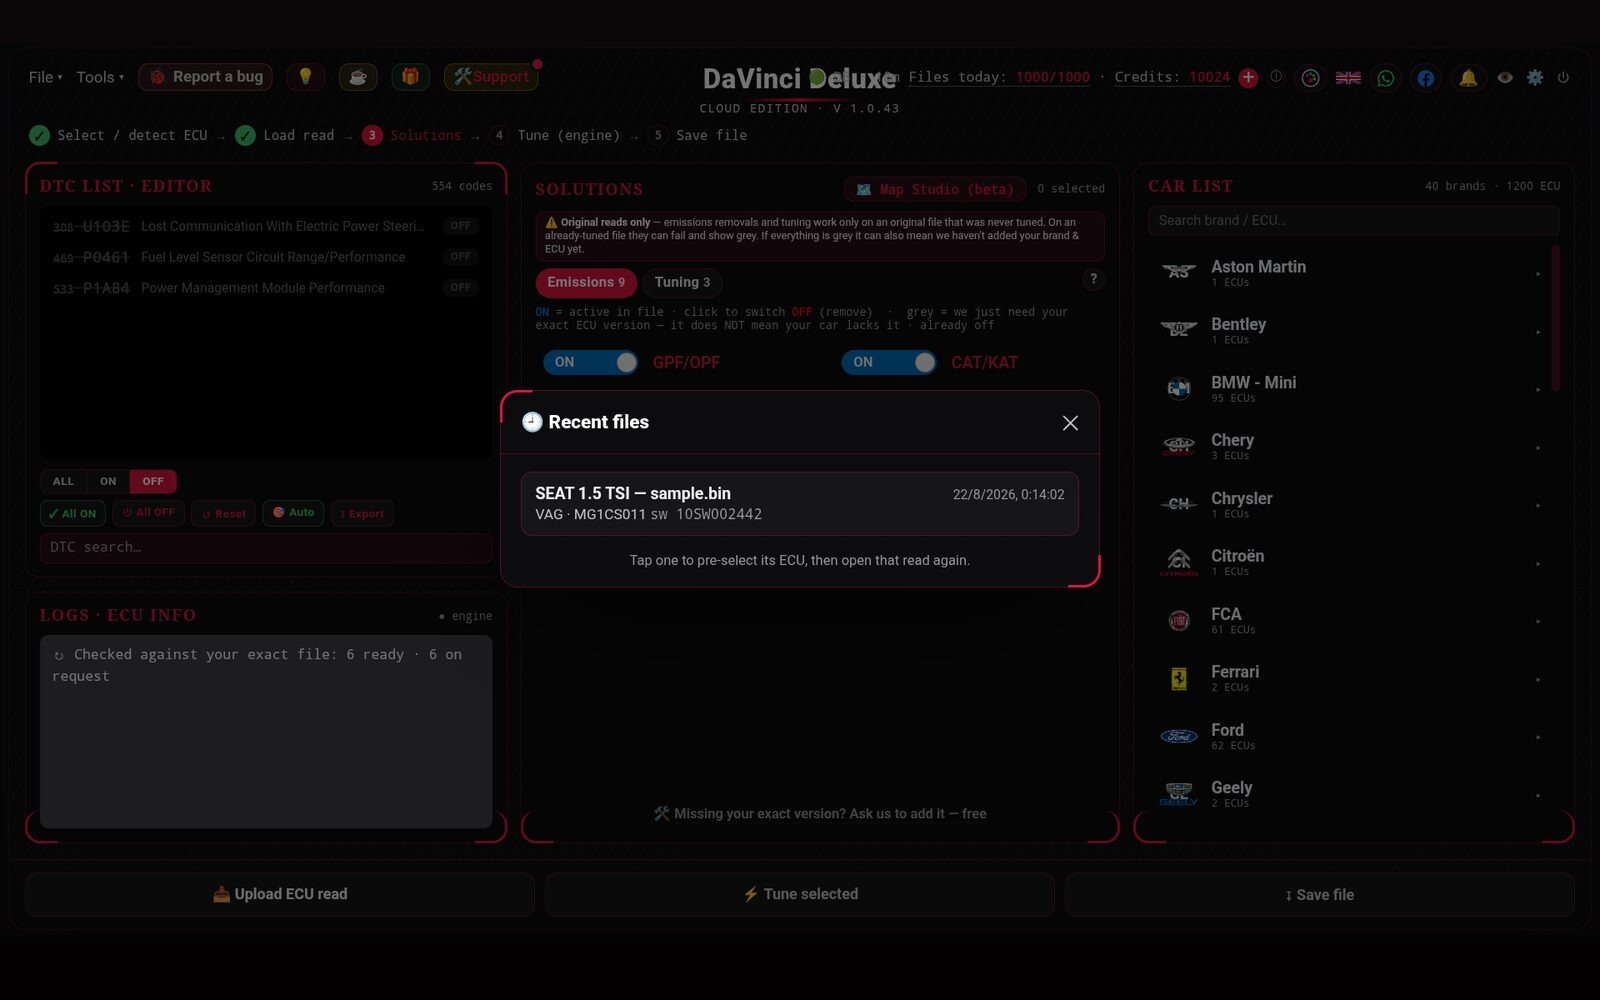Go to step 3 Solutions
The image size is (1600, 1000).
(x=412, y=135)
